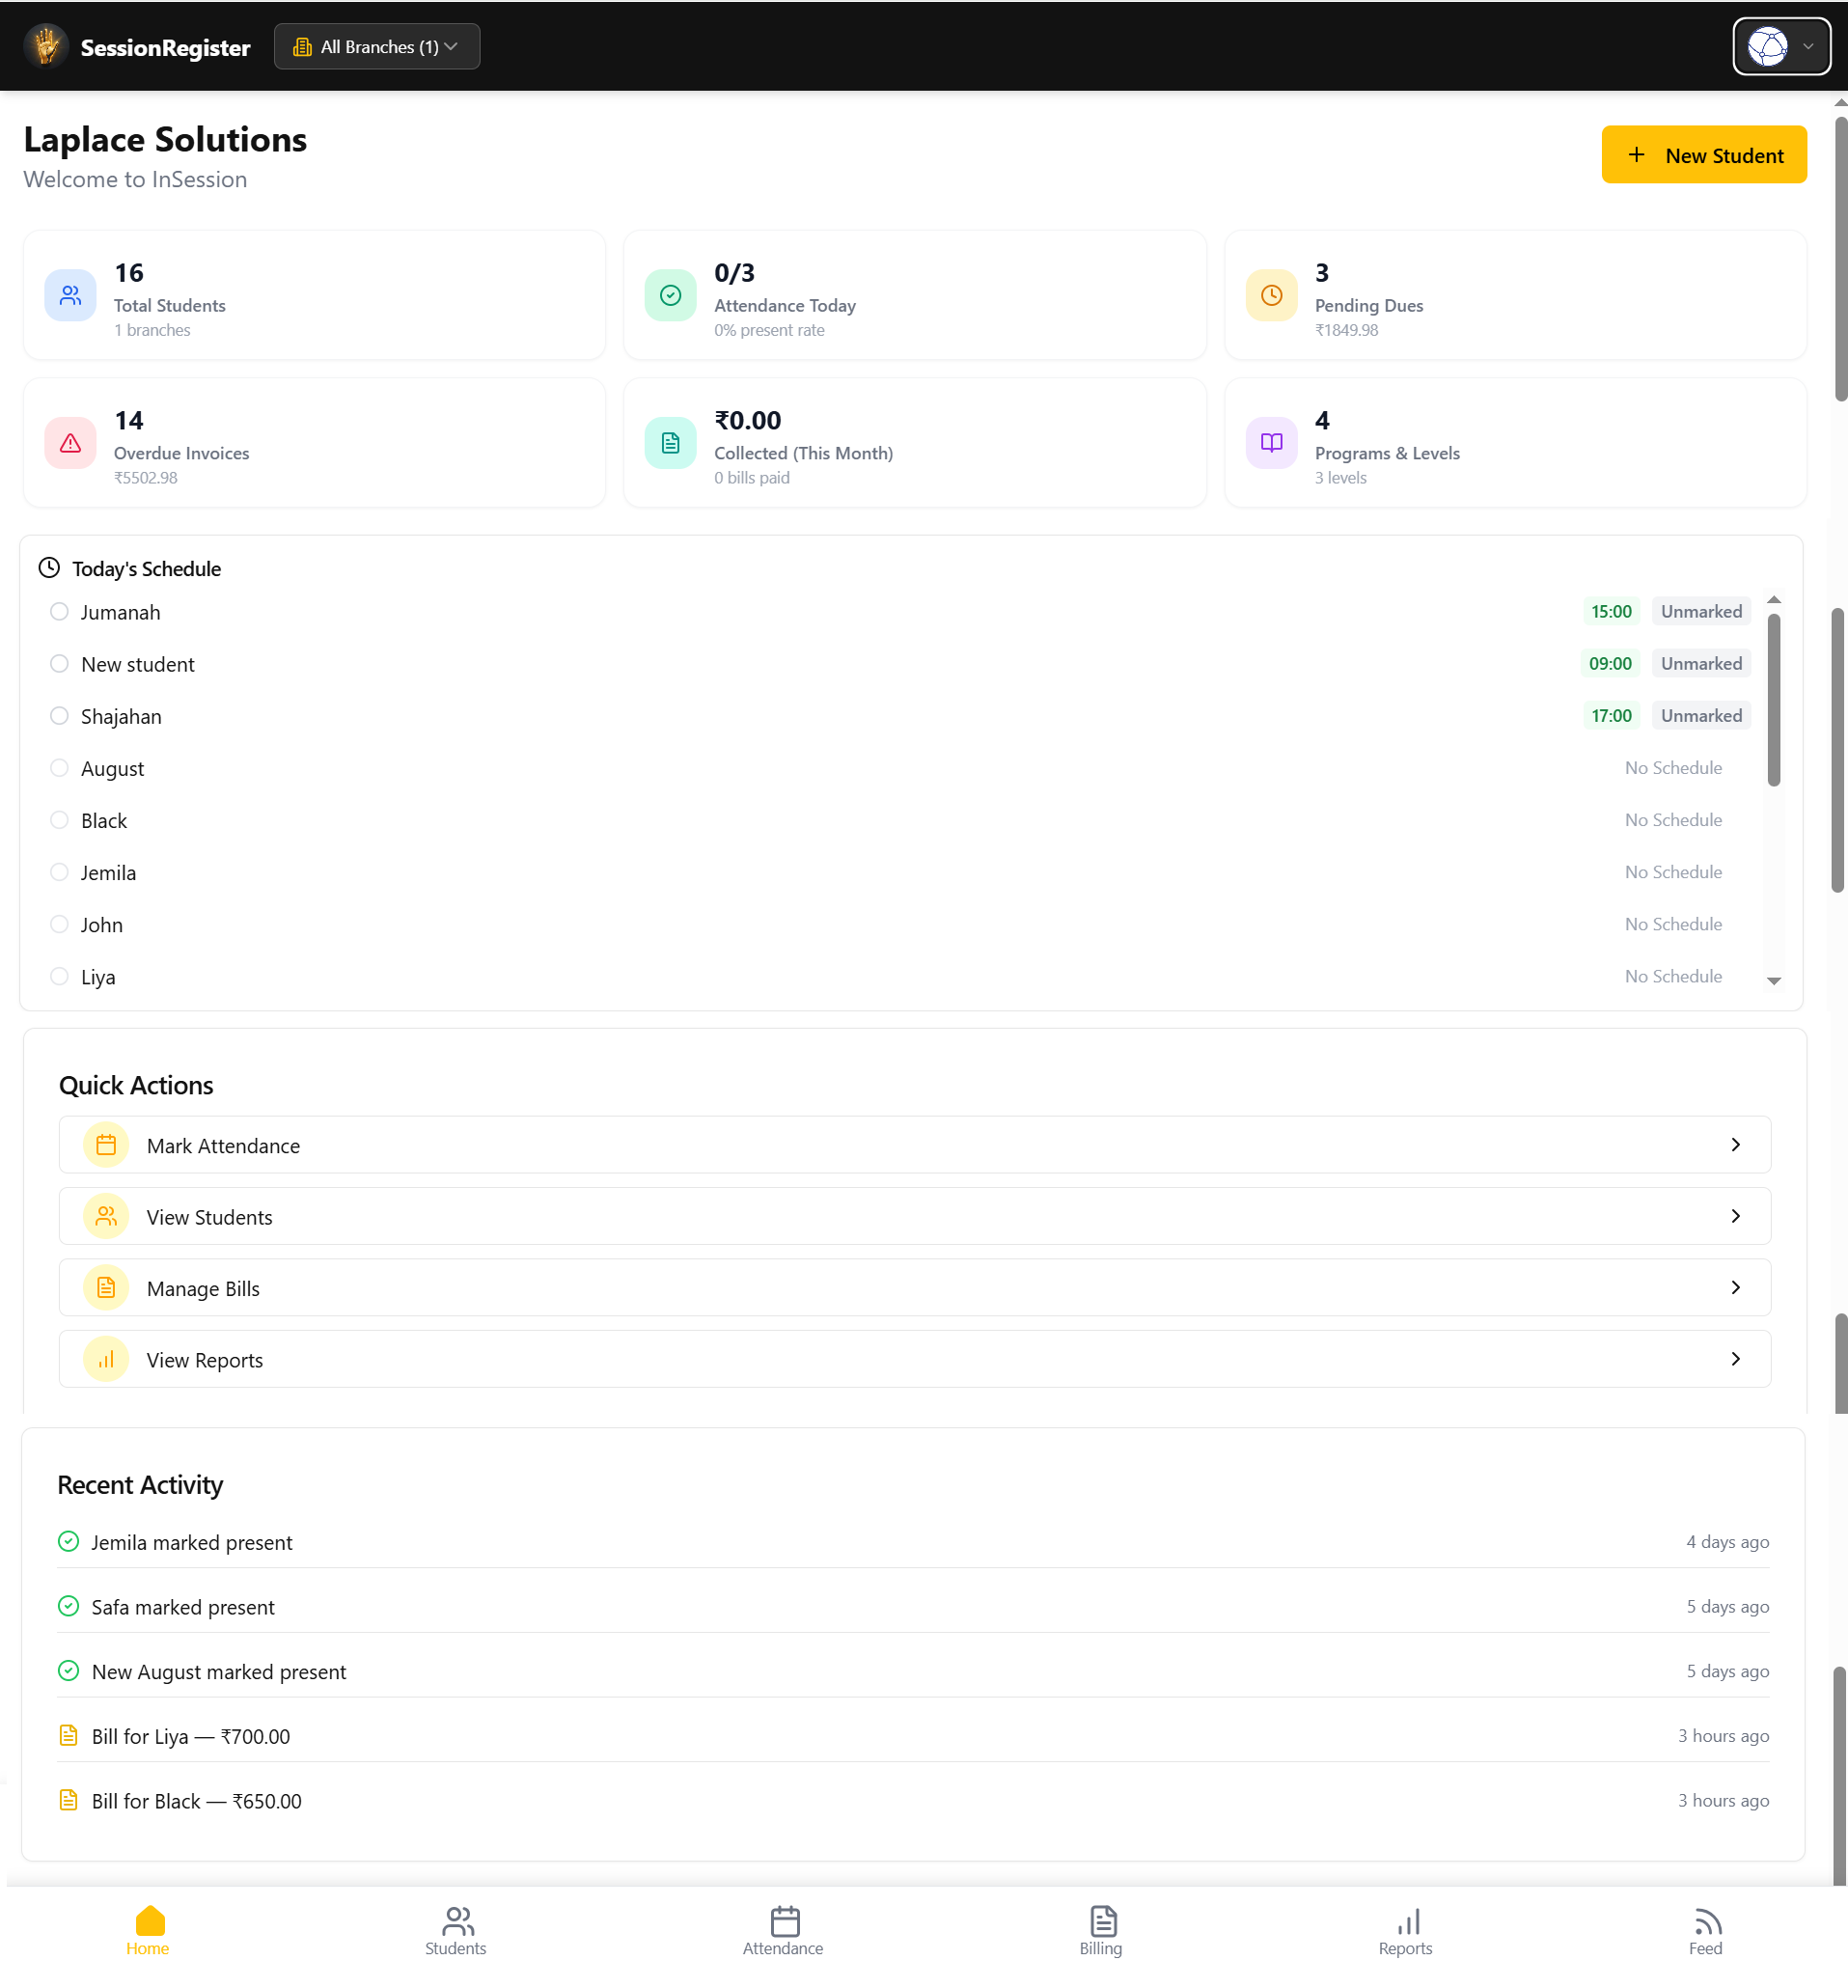Click the New Student button
Viewport: 1848px width, 1988px height.
1704,155
